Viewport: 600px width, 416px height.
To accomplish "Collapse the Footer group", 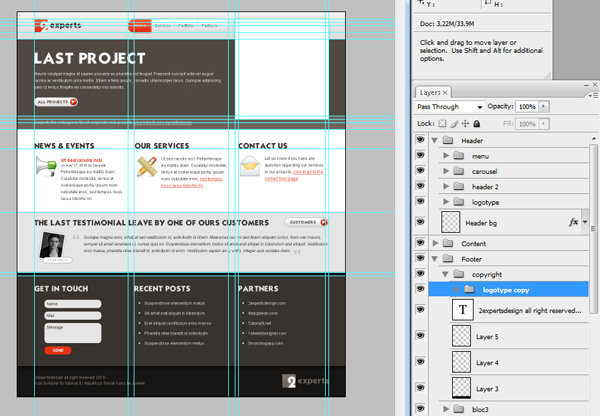I will (x=435, y=259).
